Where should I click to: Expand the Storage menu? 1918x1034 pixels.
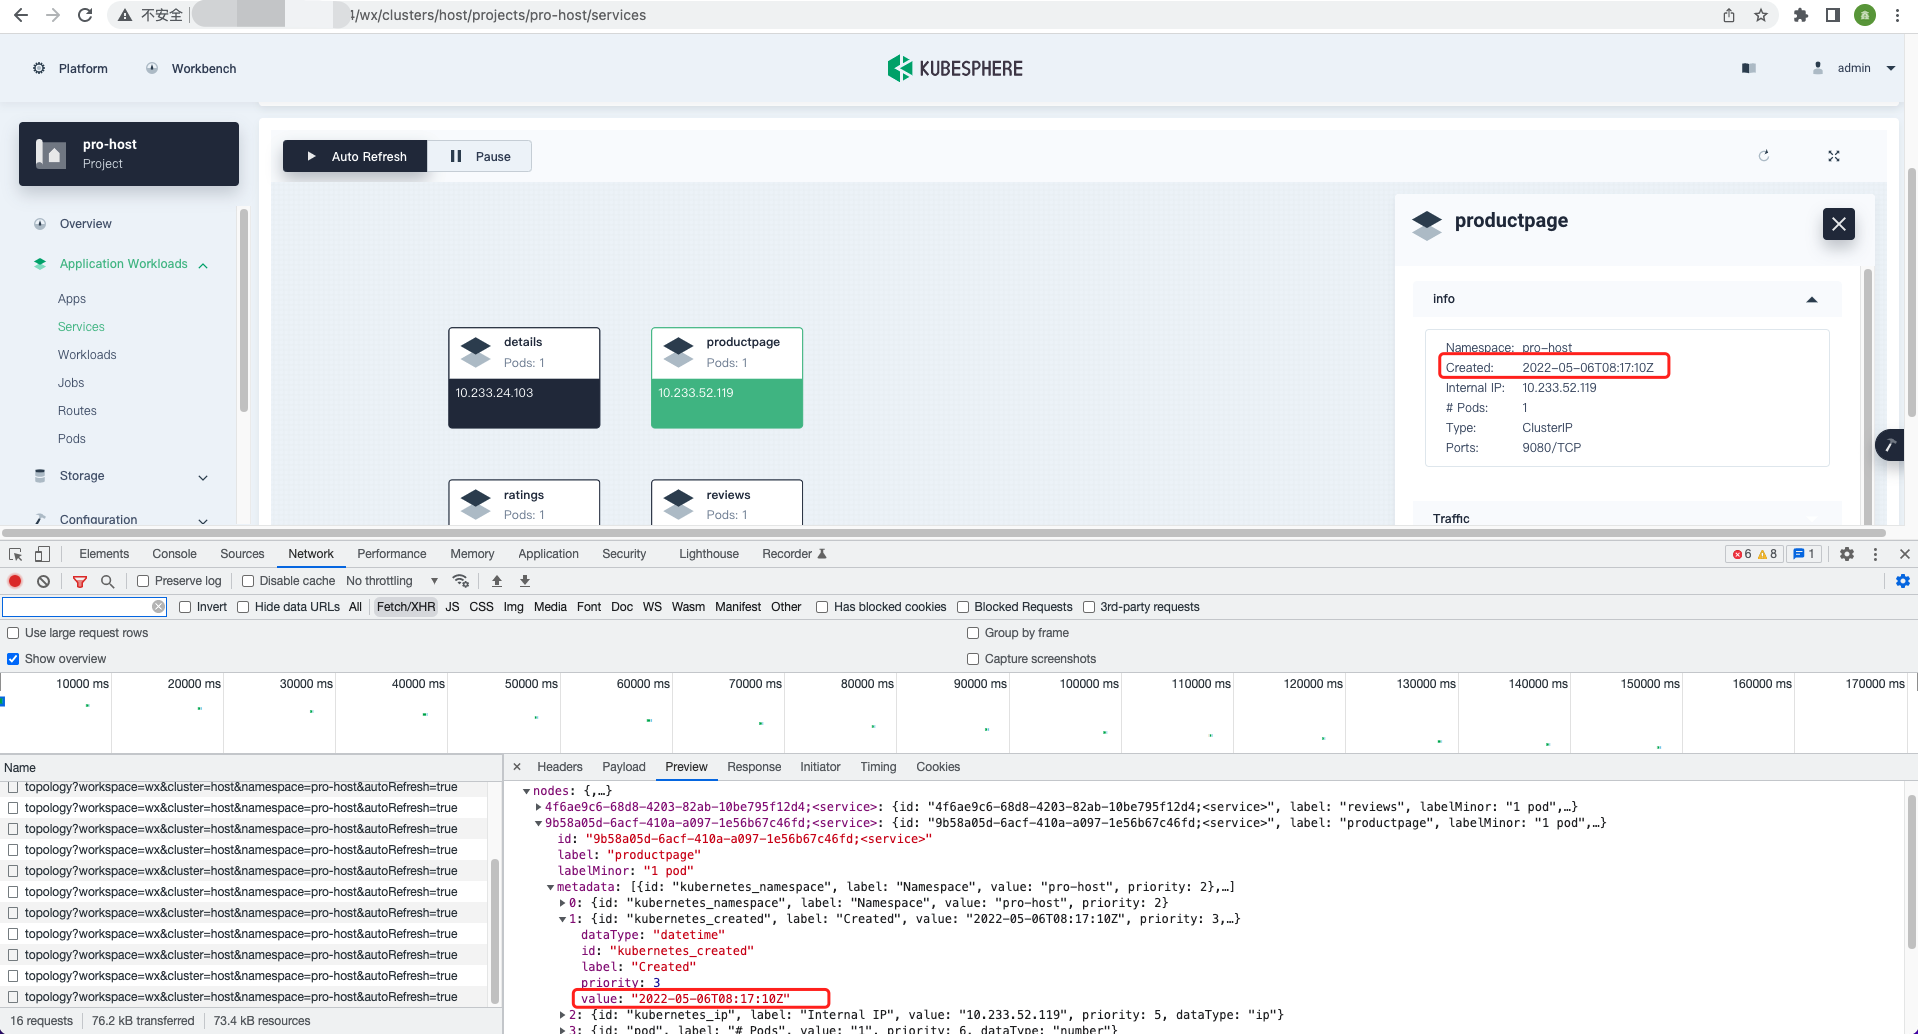coord(203,477)
